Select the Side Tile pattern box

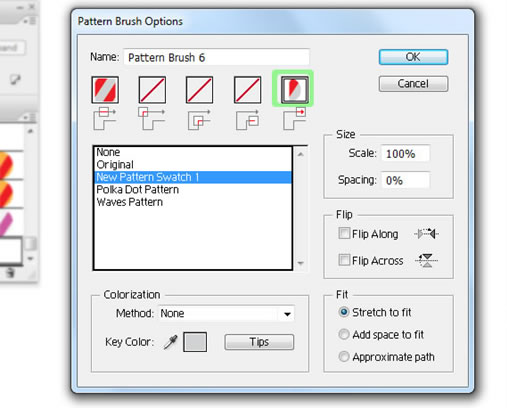point(105,90)
